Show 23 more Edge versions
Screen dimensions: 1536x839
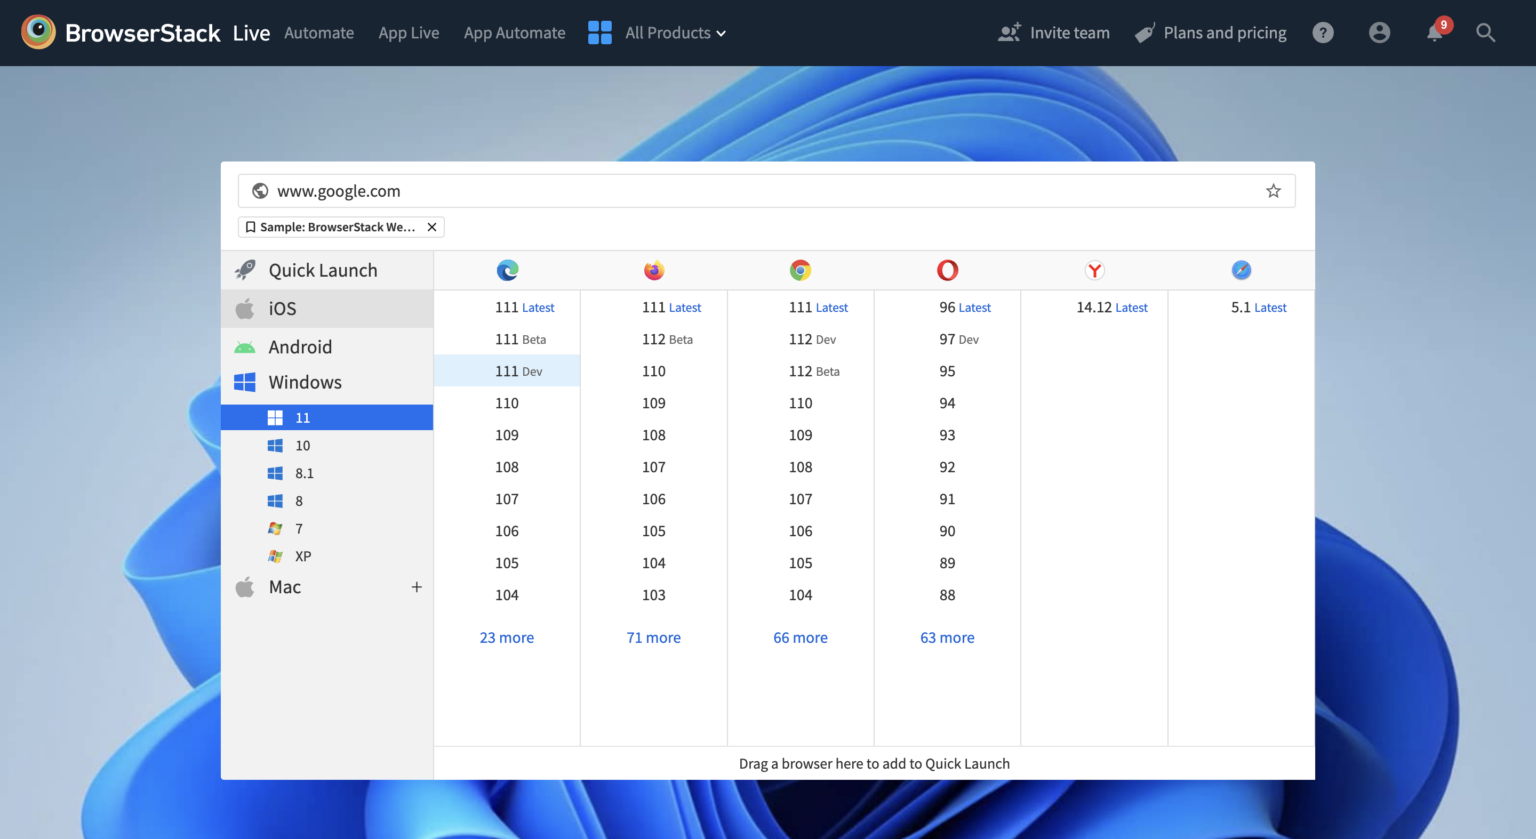coord(507,637)
